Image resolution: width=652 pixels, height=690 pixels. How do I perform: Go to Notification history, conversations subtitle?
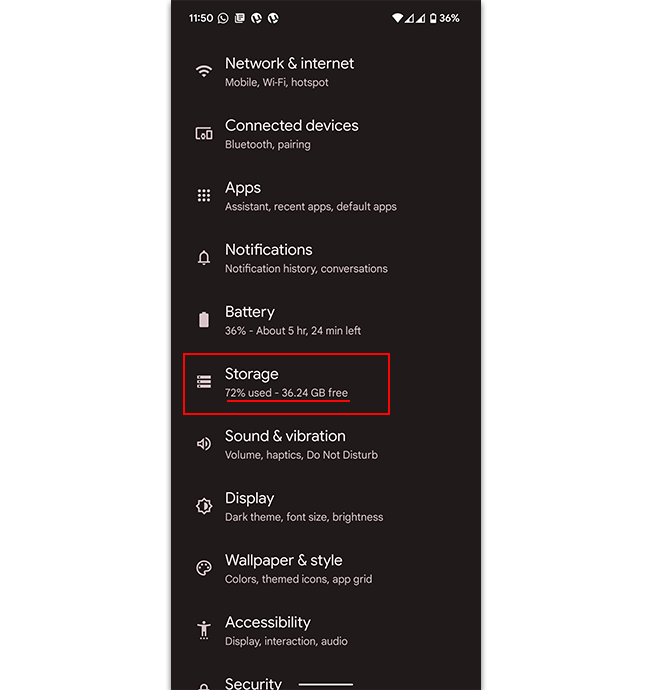click(x=306, y=269)
